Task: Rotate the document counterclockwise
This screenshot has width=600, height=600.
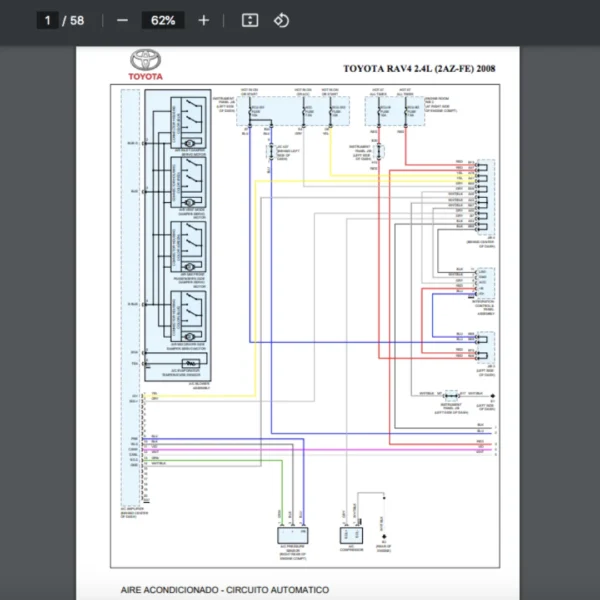Action: pyautogui.click(x=281, y=20)
